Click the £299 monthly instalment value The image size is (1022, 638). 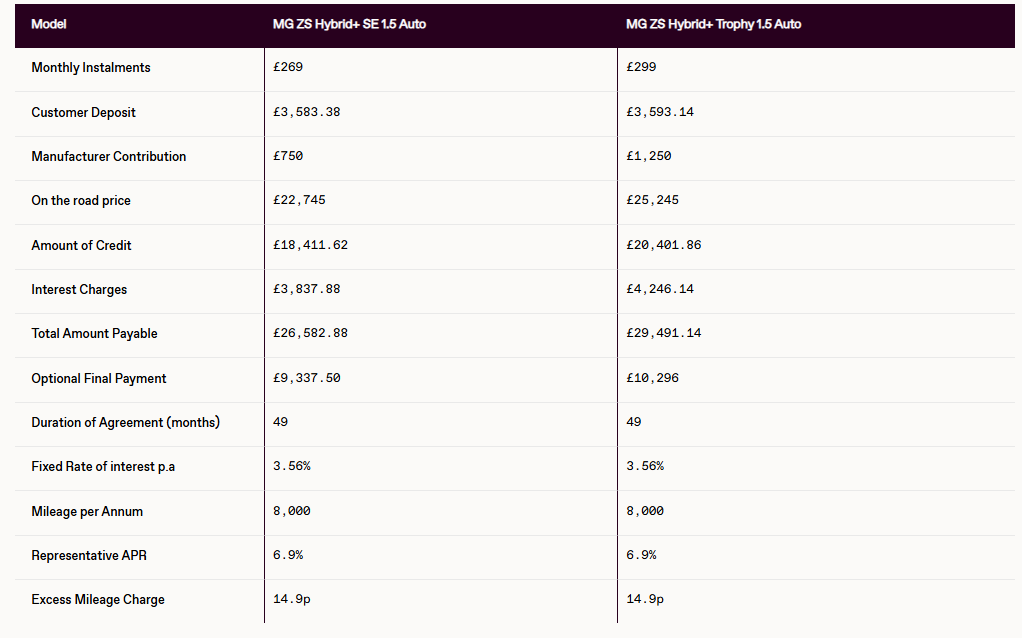pyautogui.click(x=641, y=68)
